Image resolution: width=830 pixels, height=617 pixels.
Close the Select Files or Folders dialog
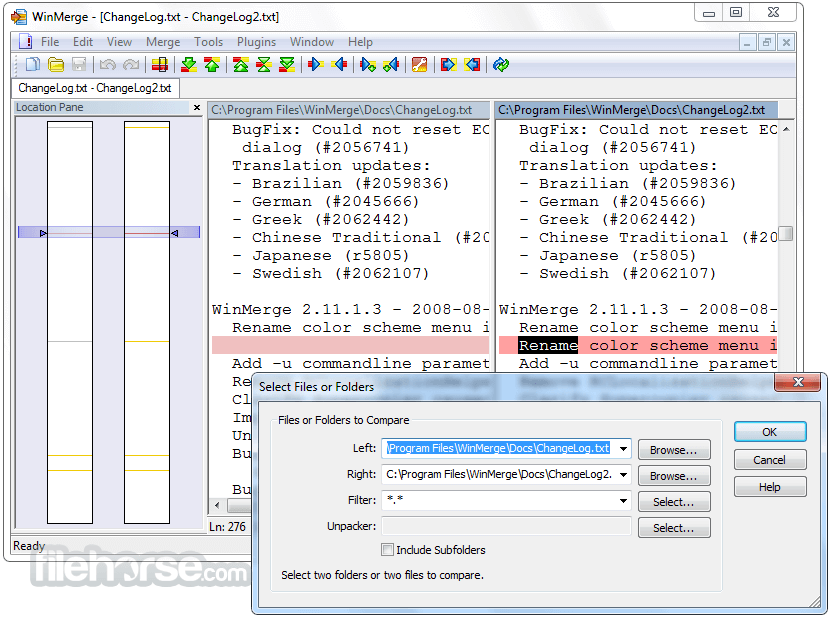798,382
